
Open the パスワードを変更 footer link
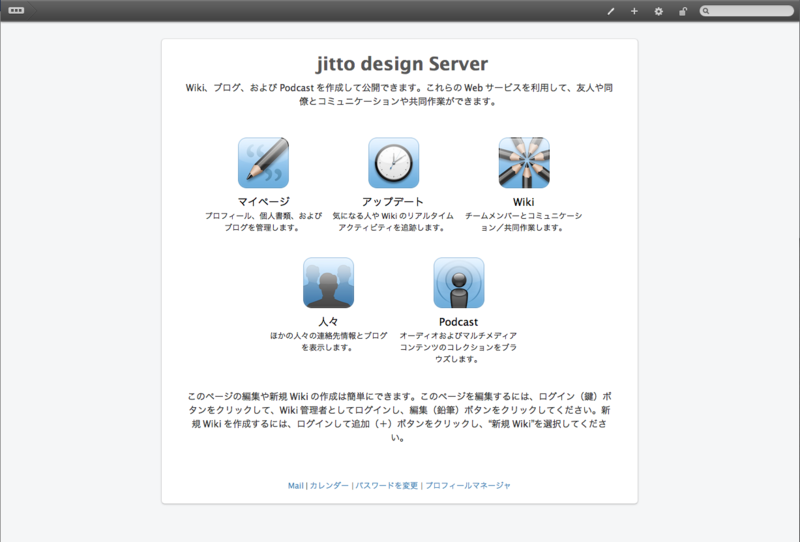point(387,486)
